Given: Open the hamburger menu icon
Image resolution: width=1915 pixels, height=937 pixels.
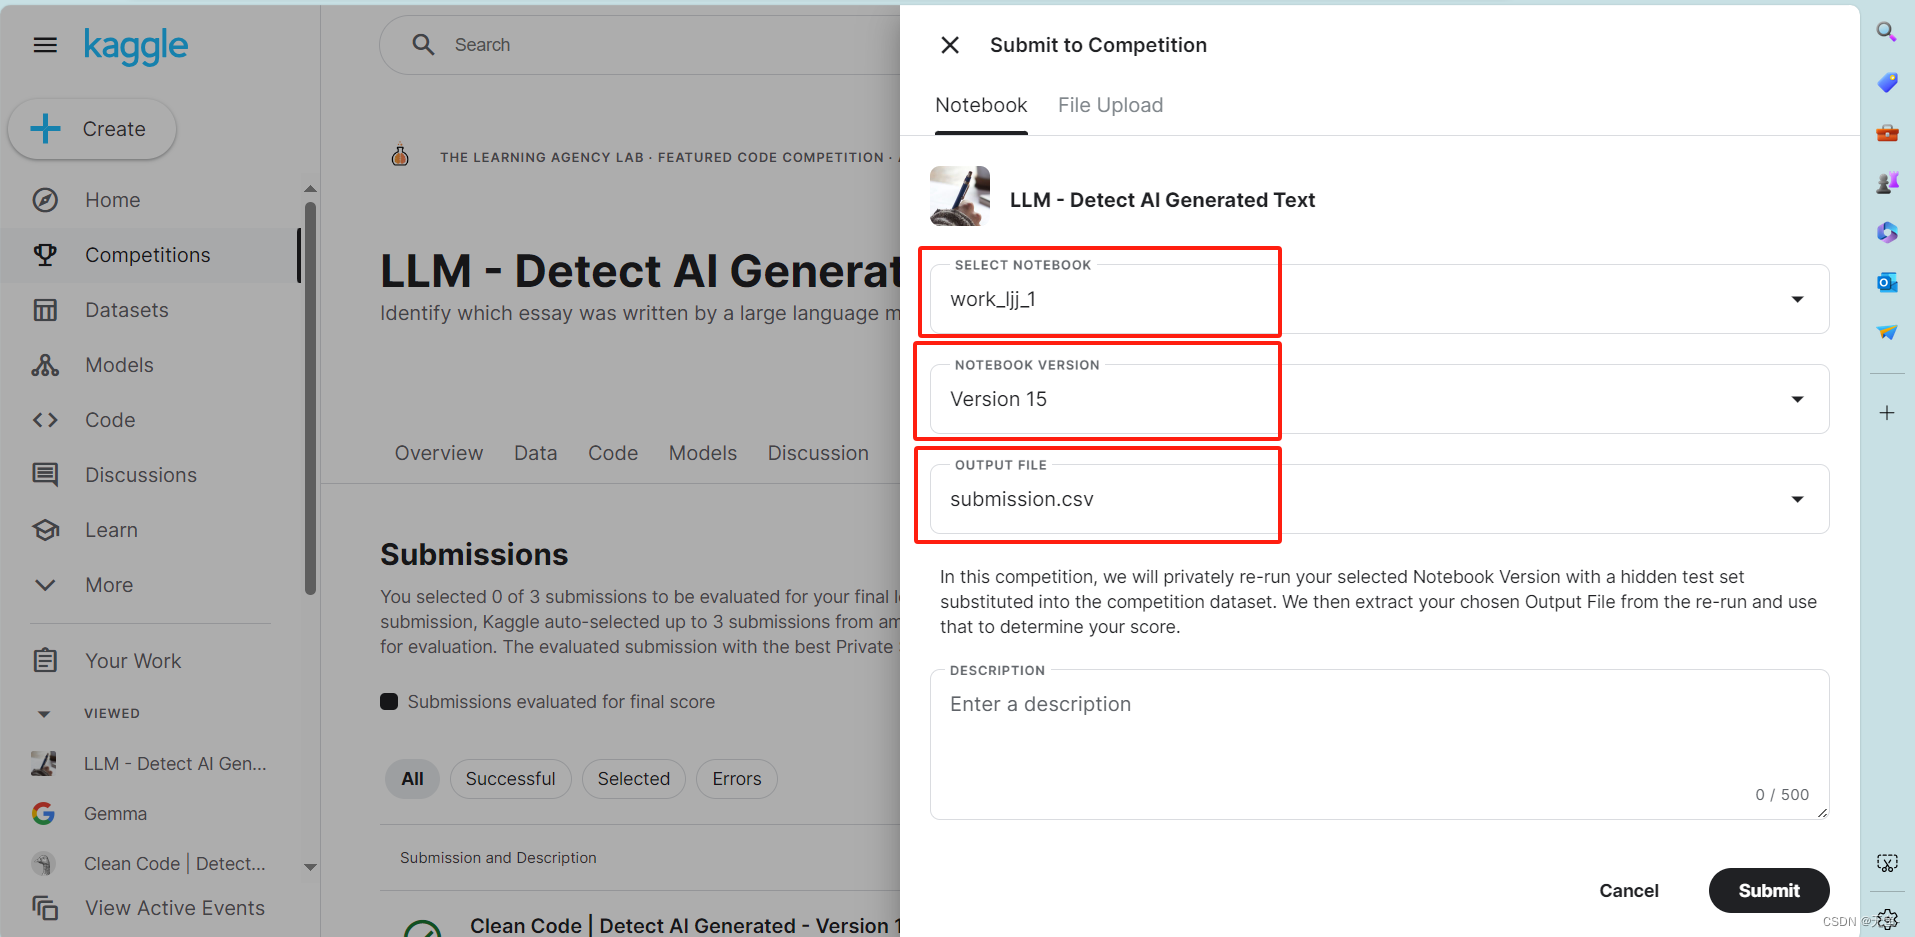Looking at the screenshot, I should [45, 45].
